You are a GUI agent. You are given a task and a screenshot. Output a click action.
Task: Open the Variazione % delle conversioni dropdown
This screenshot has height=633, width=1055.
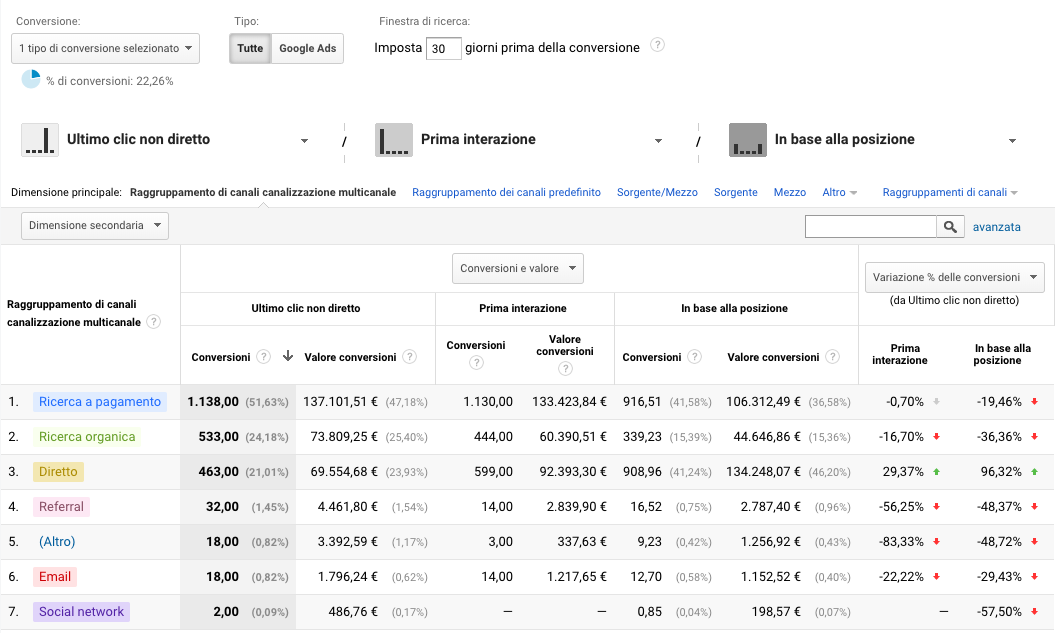[955, 277]
